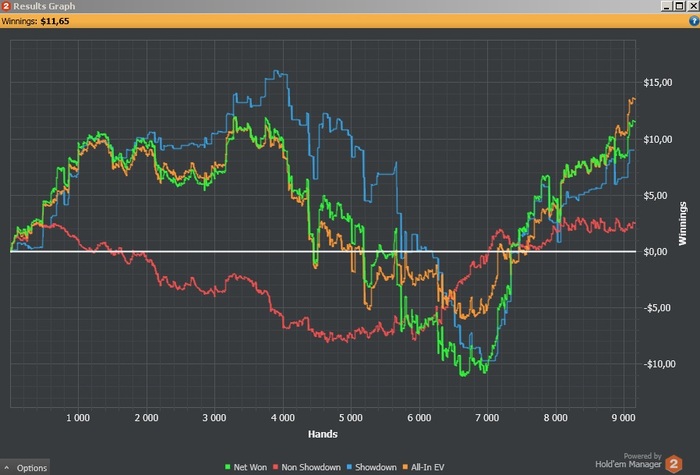Click the -$5,00 axis label

coord(657,308)
